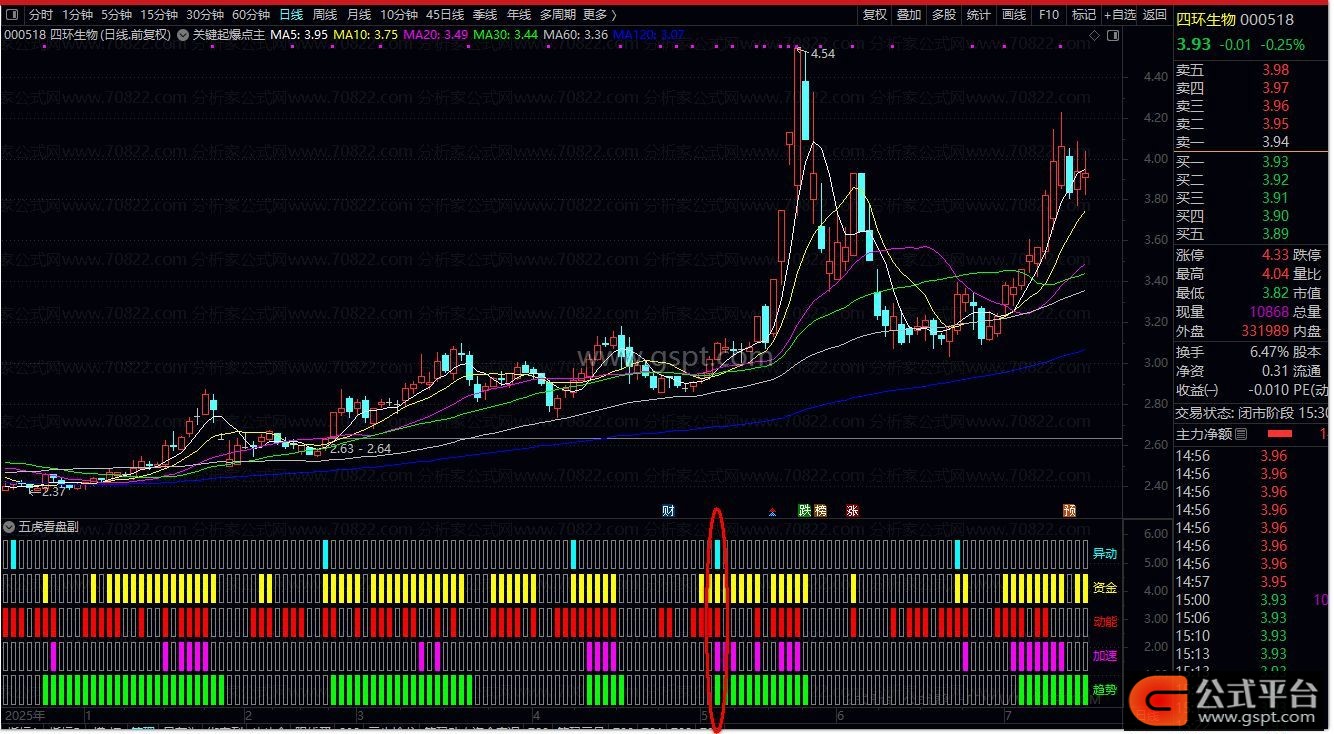Click the 统计 statistics button
This screenshot has width=1334, height=734.
coord(979,15)
